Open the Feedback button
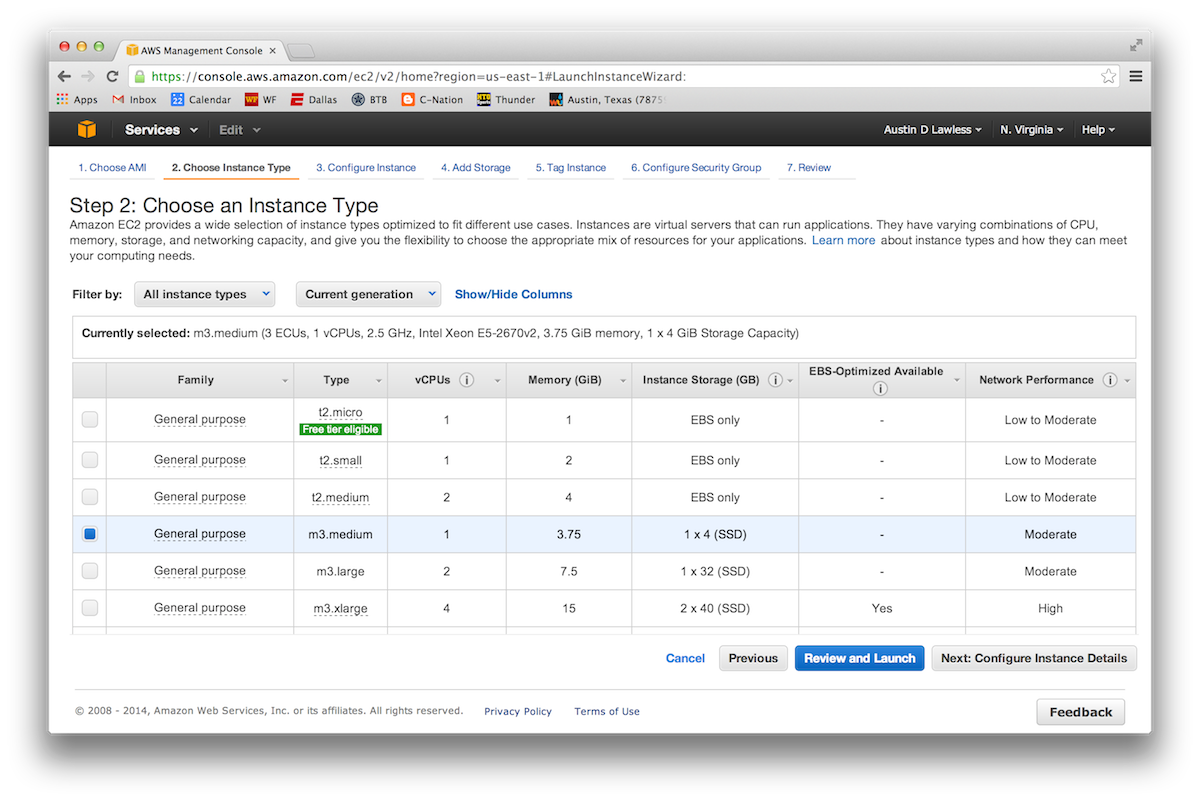The image size is (1200, 801). click(x=1081, y=712)
